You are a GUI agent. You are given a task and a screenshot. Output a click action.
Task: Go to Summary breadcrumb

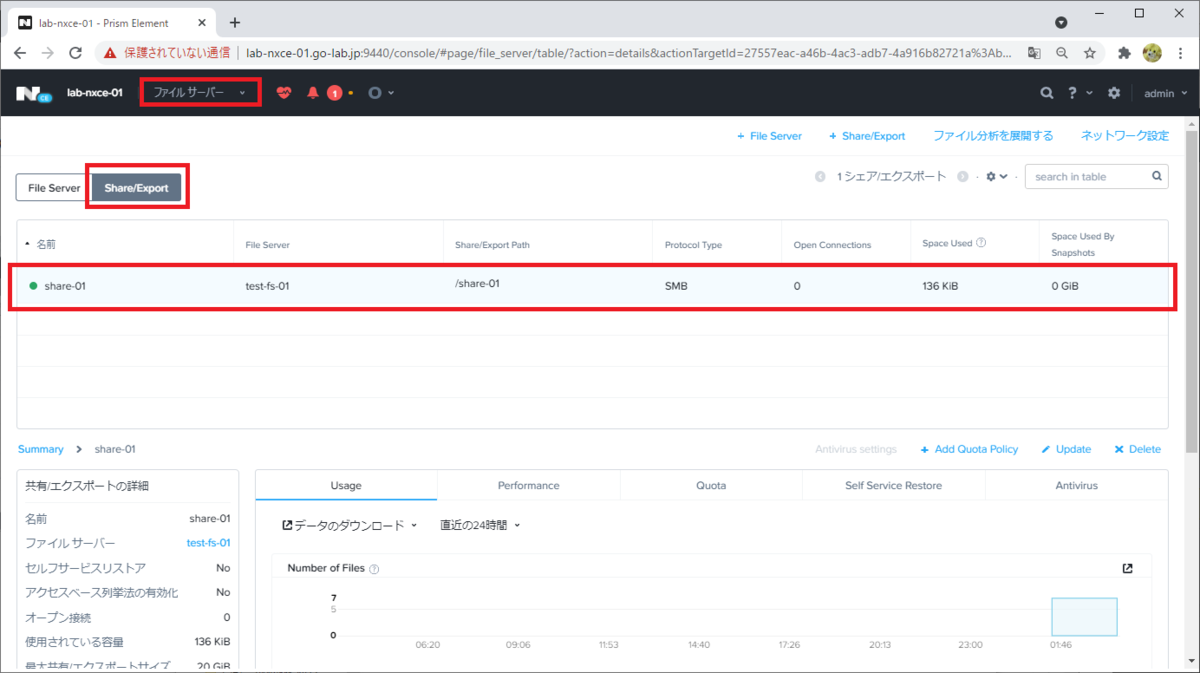coord(40,449)
